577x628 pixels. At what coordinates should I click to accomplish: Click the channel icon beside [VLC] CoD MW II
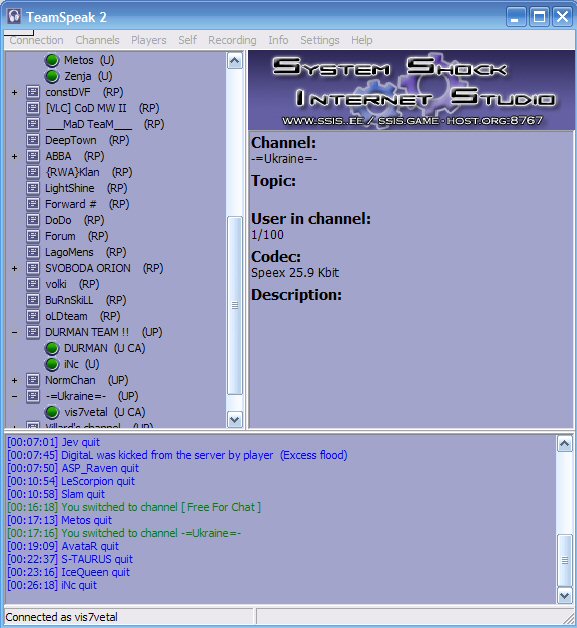coord(33,108)
